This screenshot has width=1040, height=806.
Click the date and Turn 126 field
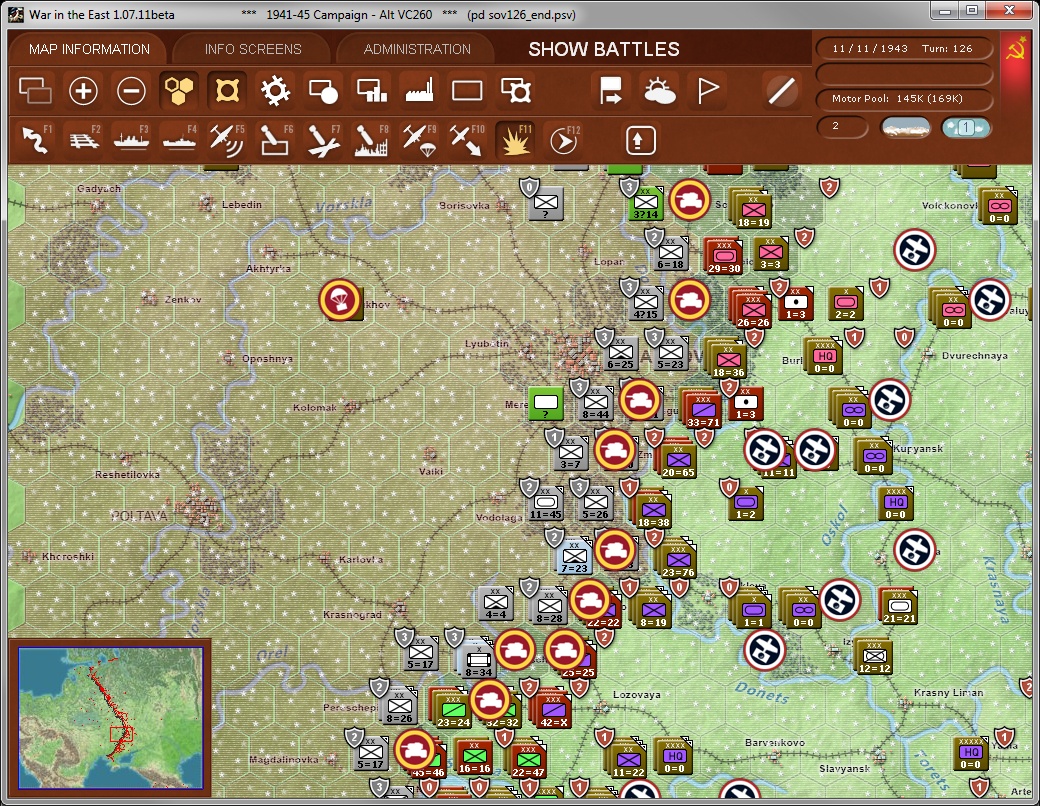pyautogui.click(x=903, y=48)
